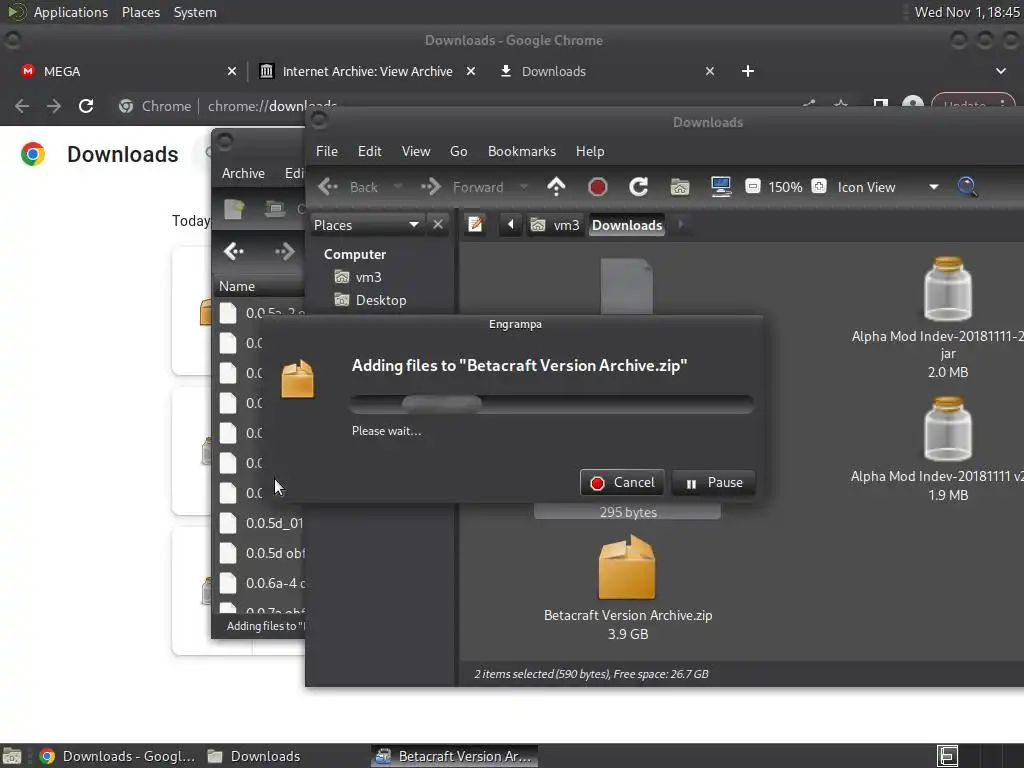Open the file manager search magnifier
The image size is (1024, 768).
coord(967,187)
